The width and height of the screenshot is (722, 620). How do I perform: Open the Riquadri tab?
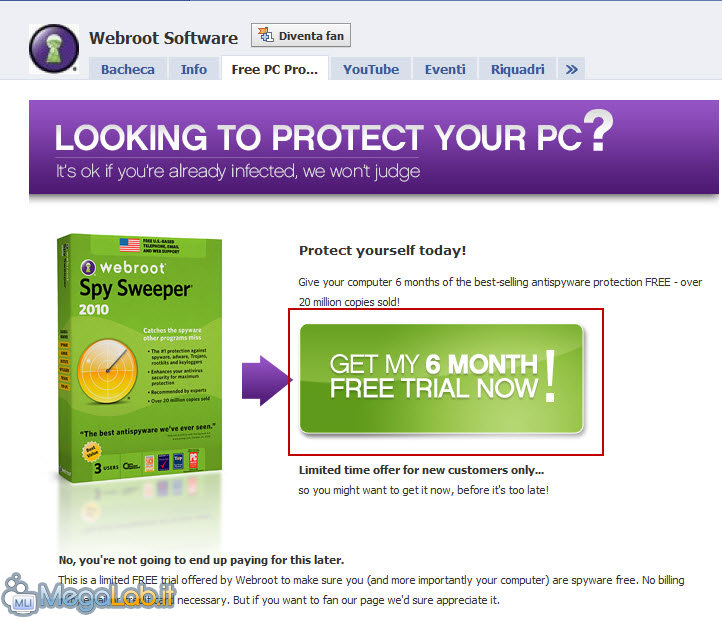pyautogui.click(x=517, y=69)
